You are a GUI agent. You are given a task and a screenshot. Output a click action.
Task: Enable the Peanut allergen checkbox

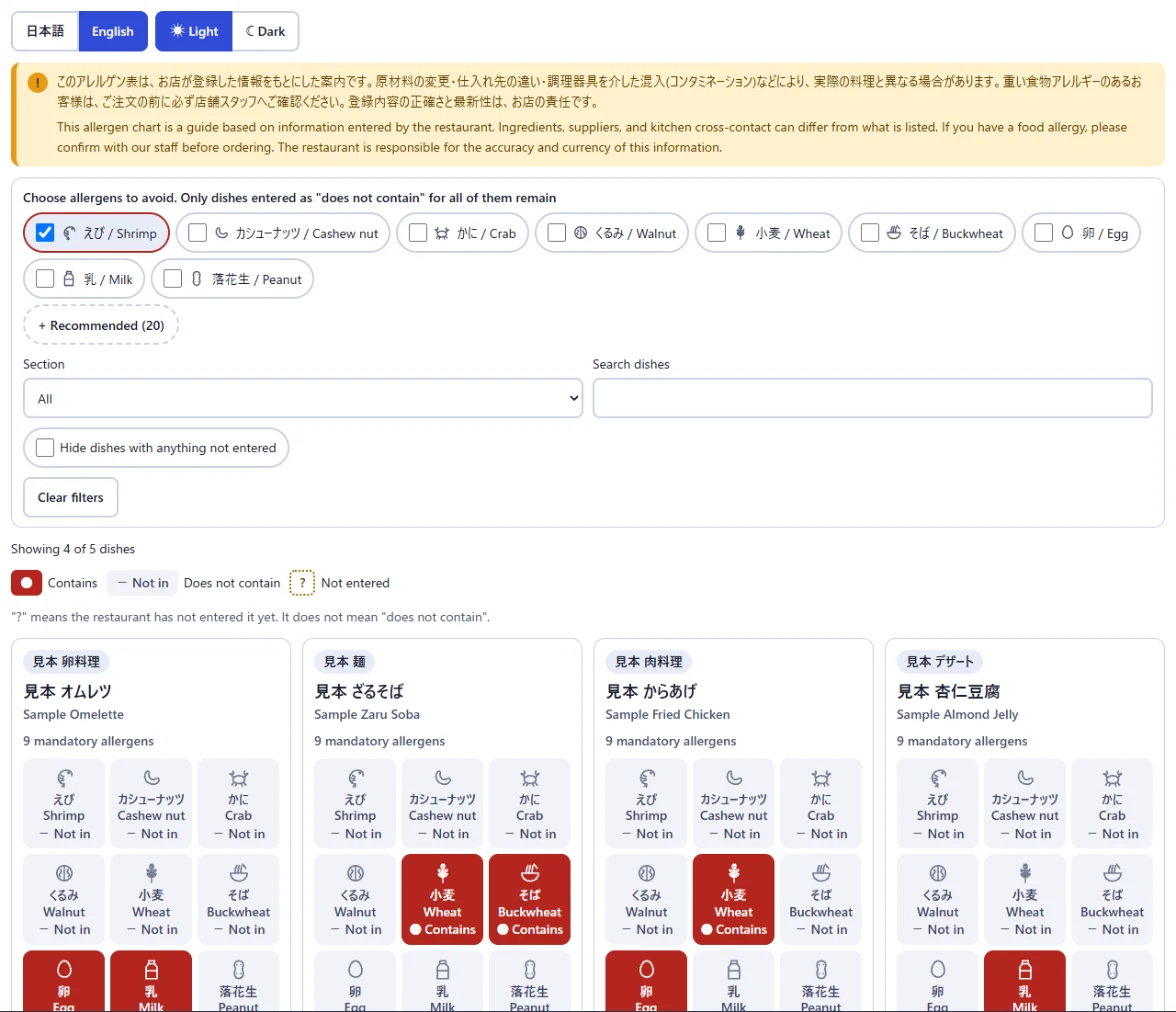click(x=172, y=279)
